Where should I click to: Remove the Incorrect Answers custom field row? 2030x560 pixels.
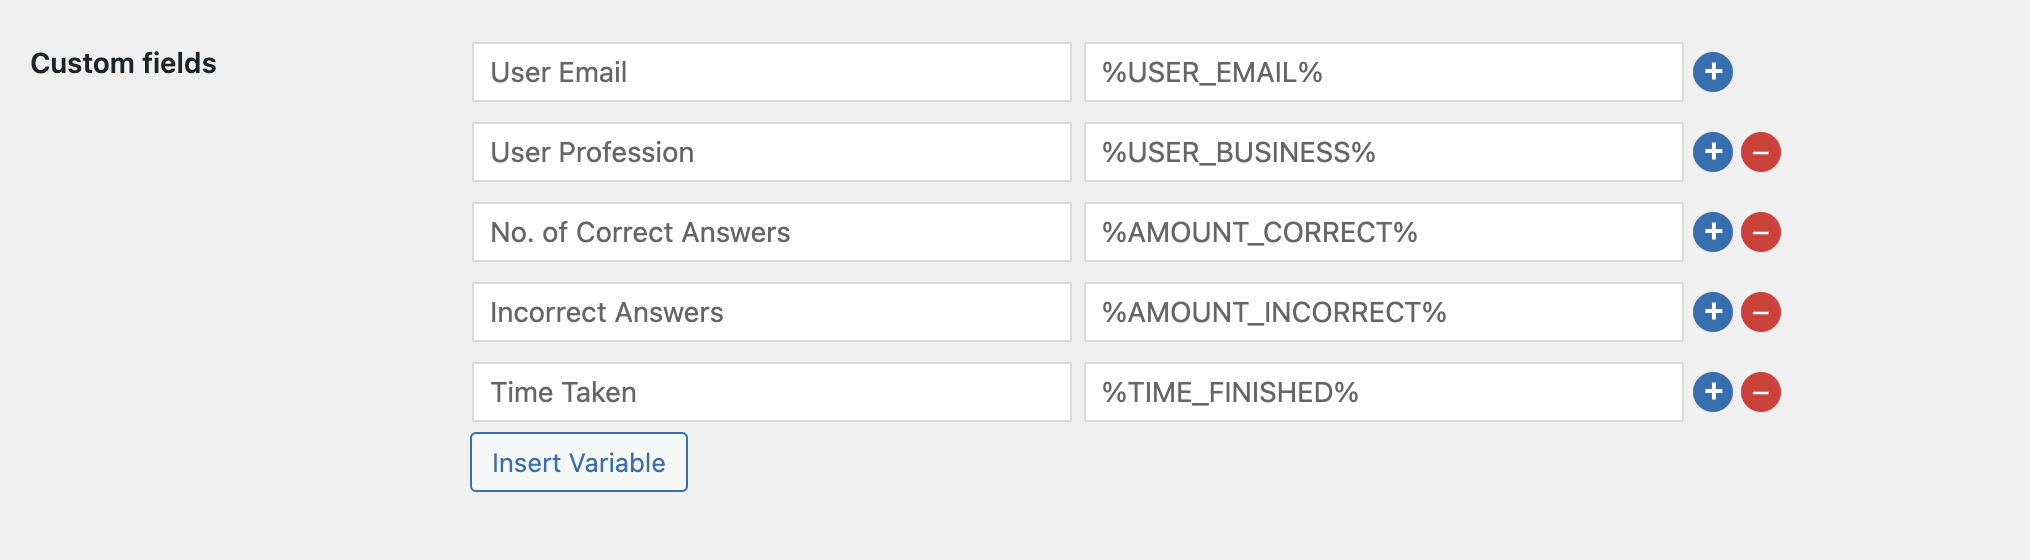(x=1760, y=312)
